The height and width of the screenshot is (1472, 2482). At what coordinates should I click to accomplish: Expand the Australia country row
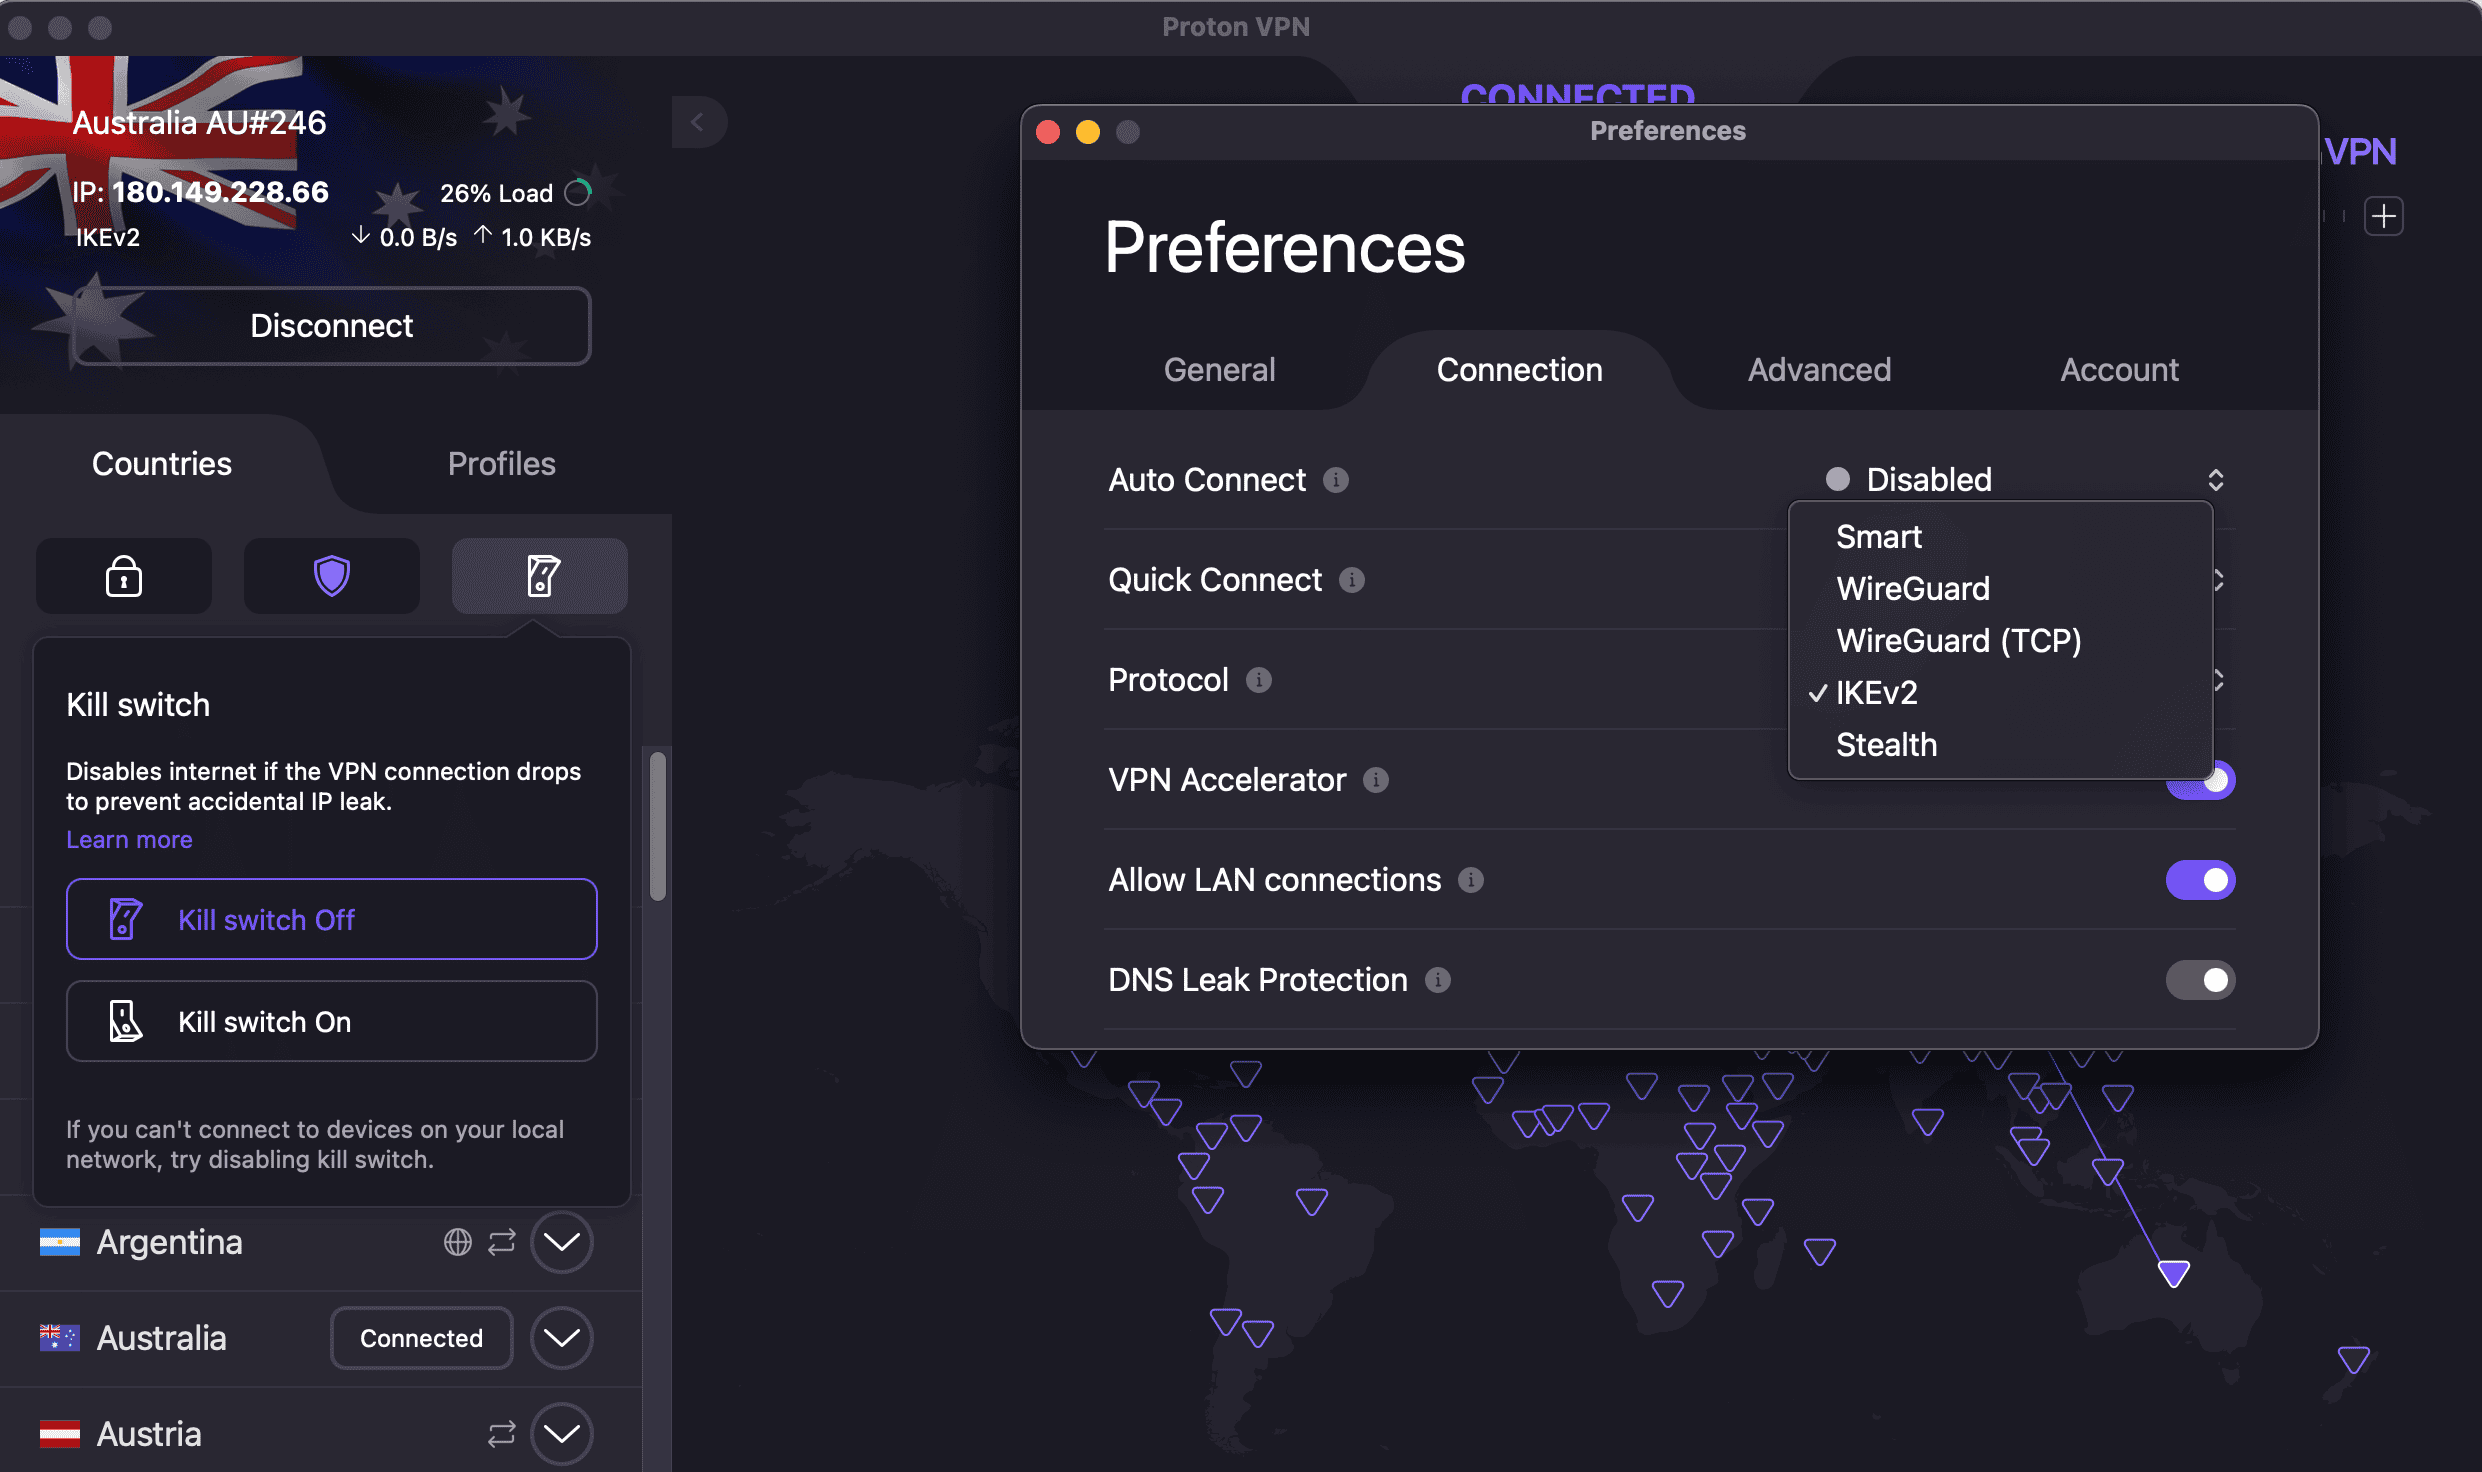pos(561,1338)
